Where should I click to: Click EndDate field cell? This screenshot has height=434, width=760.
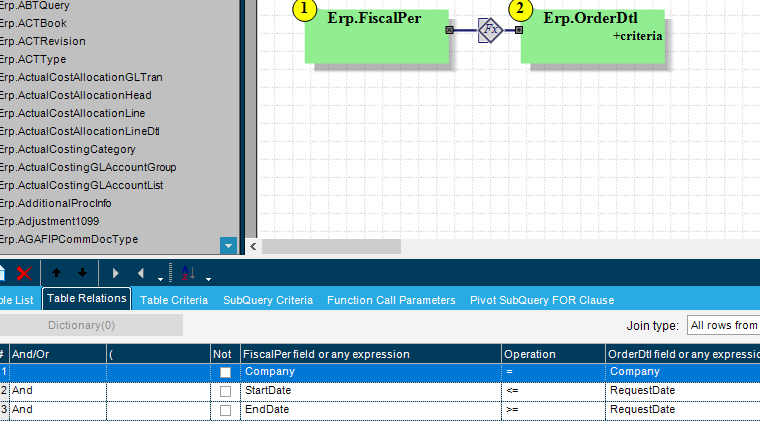[371, 410]
